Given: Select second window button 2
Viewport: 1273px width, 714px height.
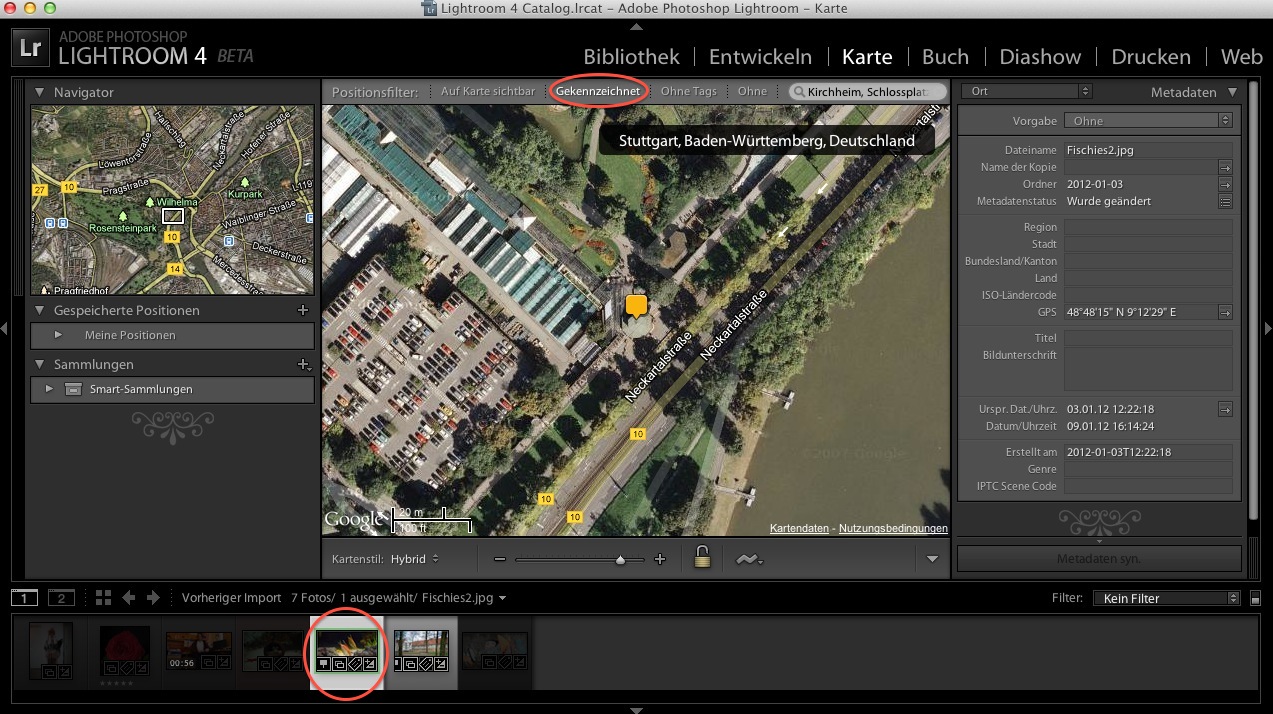Looking at the screenshot, I should point(61,598).
